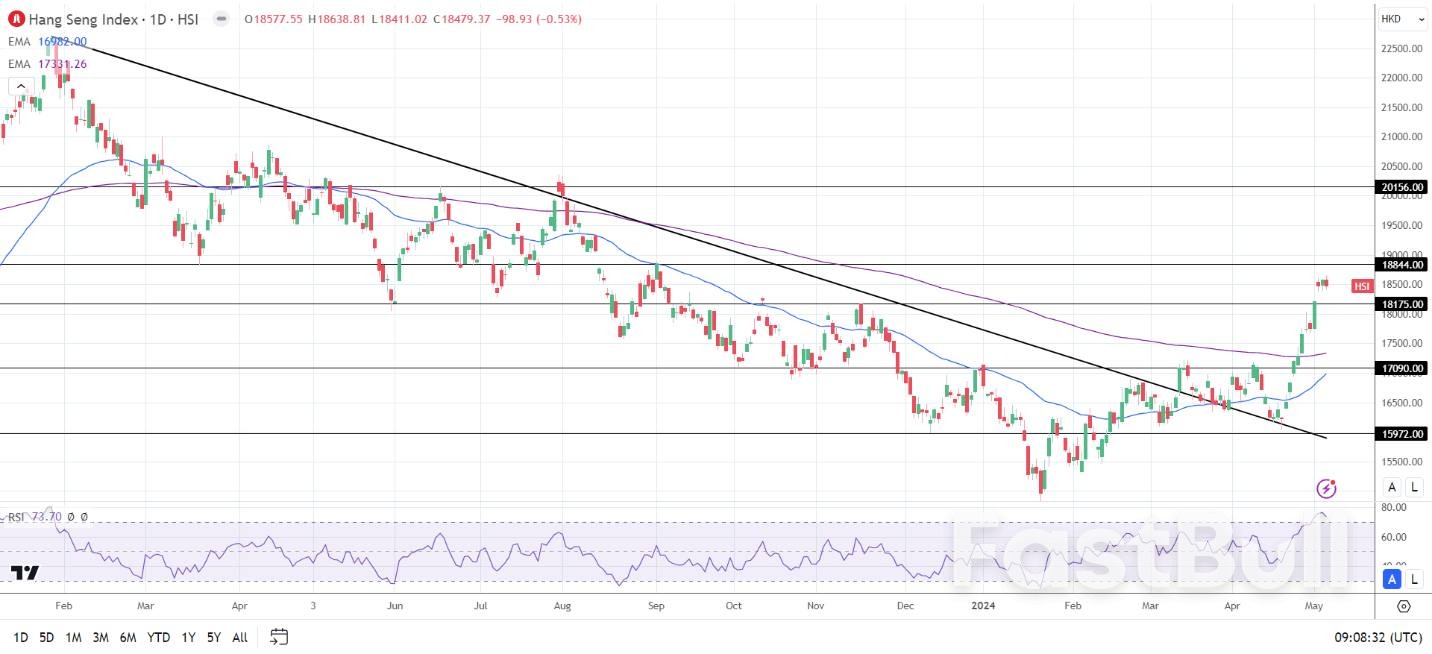Open the go-to-date calendar icon
The width and height of the screenshot is (1432, 654).
tap(278, 637)
